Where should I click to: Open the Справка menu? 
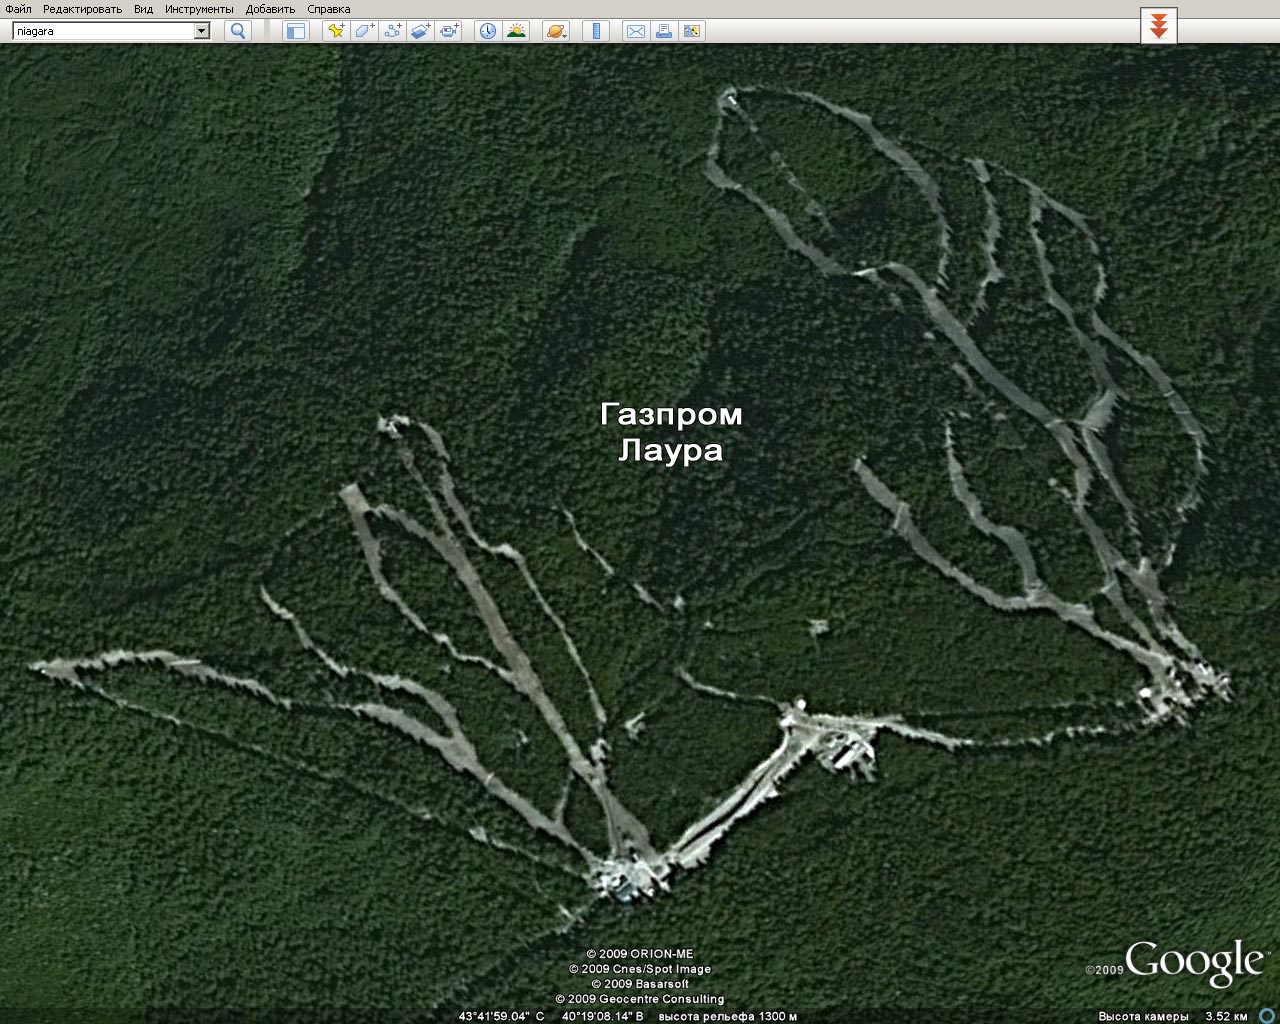click(x=329, y=9)
